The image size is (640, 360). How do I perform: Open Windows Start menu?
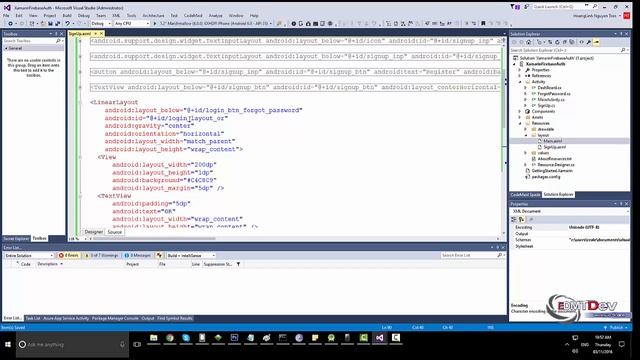8,344
